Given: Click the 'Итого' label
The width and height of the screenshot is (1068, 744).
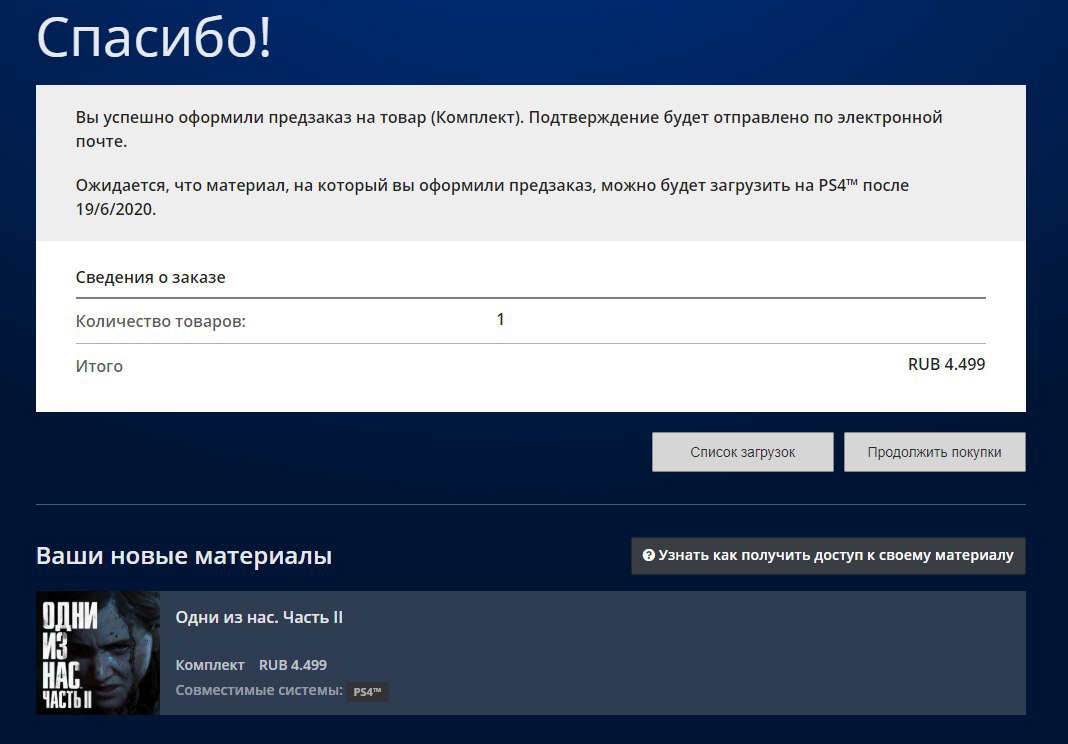Looking at the screenshot, I should (x=99, y=367).
